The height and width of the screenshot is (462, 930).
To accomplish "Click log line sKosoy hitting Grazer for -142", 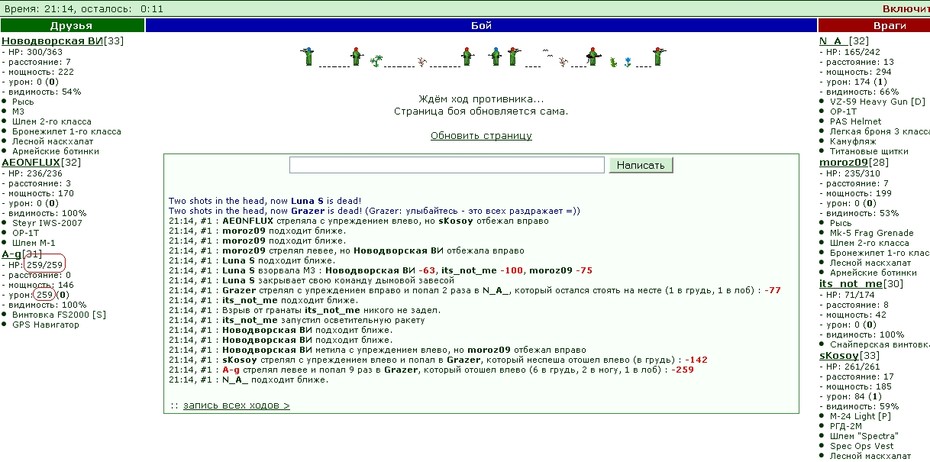I will [438, 360].
